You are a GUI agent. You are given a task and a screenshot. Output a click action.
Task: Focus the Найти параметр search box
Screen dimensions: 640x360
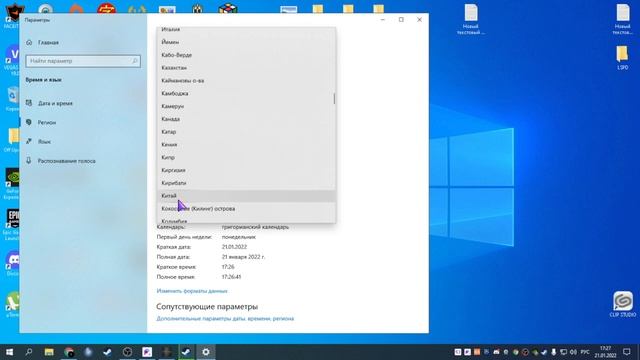[x=83, y=61]
